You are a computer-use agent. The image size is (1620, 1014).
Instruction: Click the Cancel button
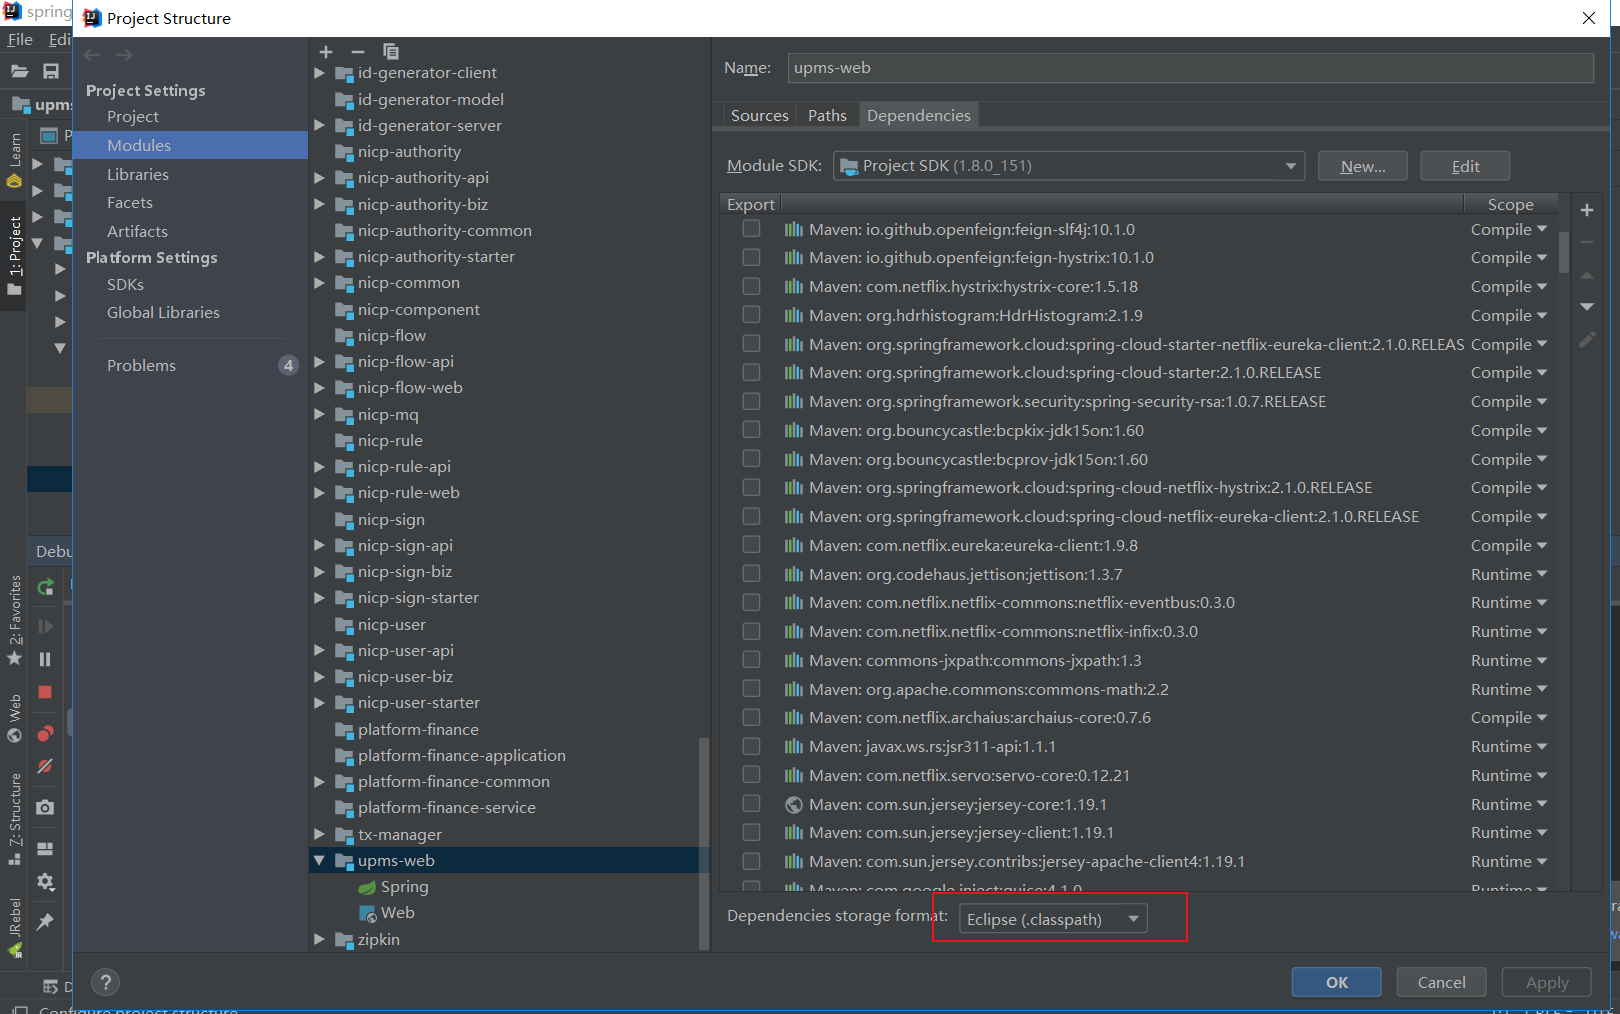pos(1441,982)
